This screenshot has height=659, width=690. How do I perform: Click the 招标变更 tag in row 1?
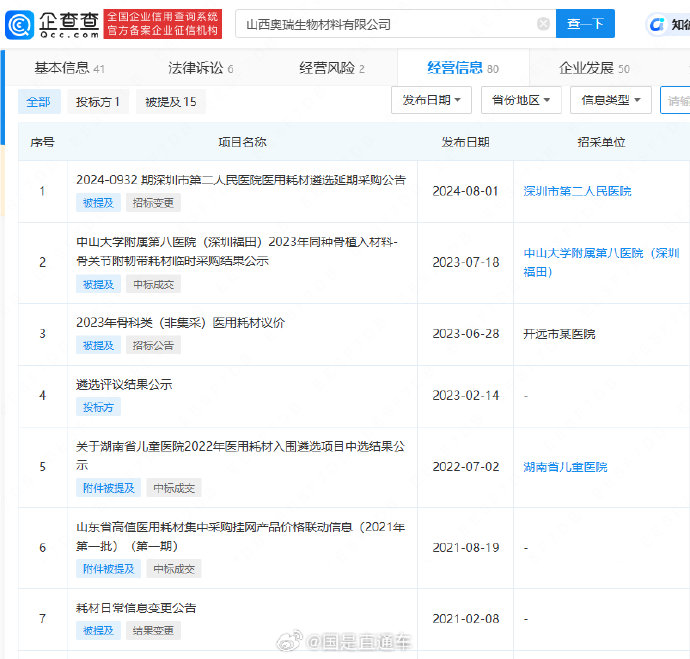pyautogui.click(x=153, y=203)
